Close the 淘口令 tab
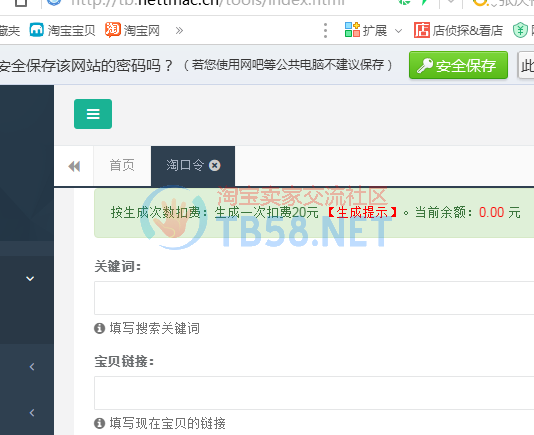This screenshot has height=435, width=534. [x=215, y=166]
